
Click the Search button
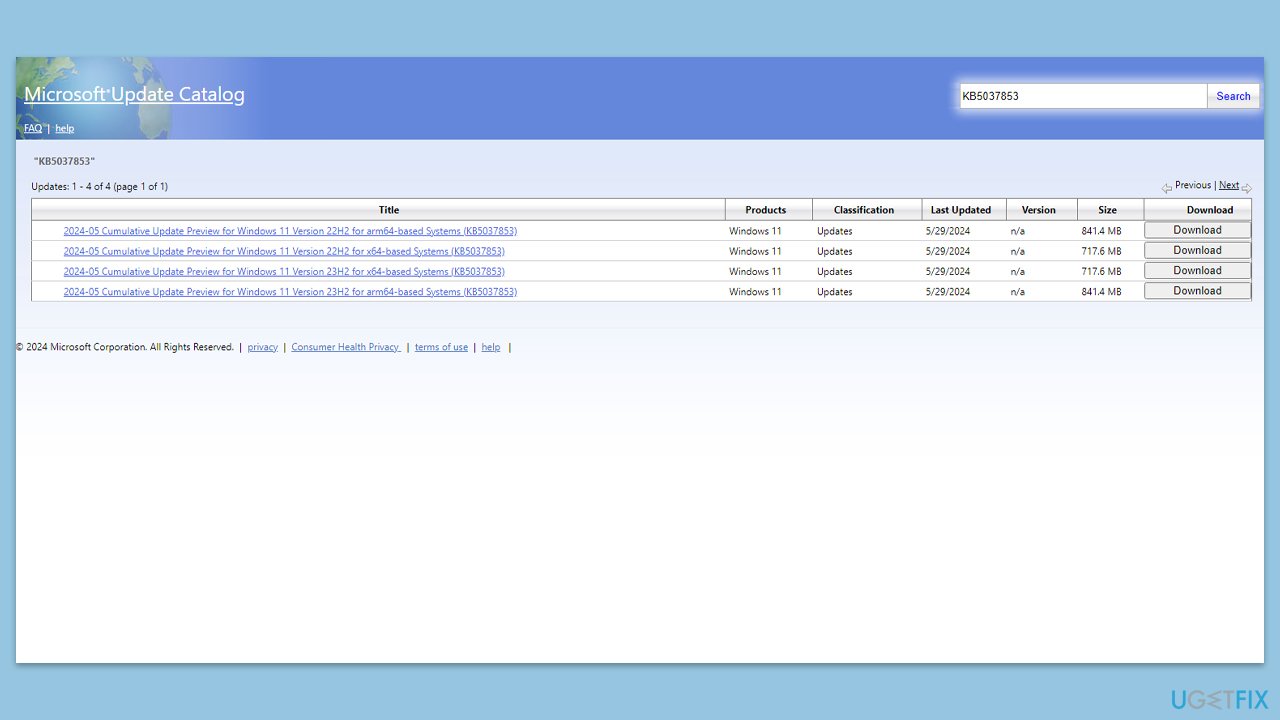coord(1233,96)
